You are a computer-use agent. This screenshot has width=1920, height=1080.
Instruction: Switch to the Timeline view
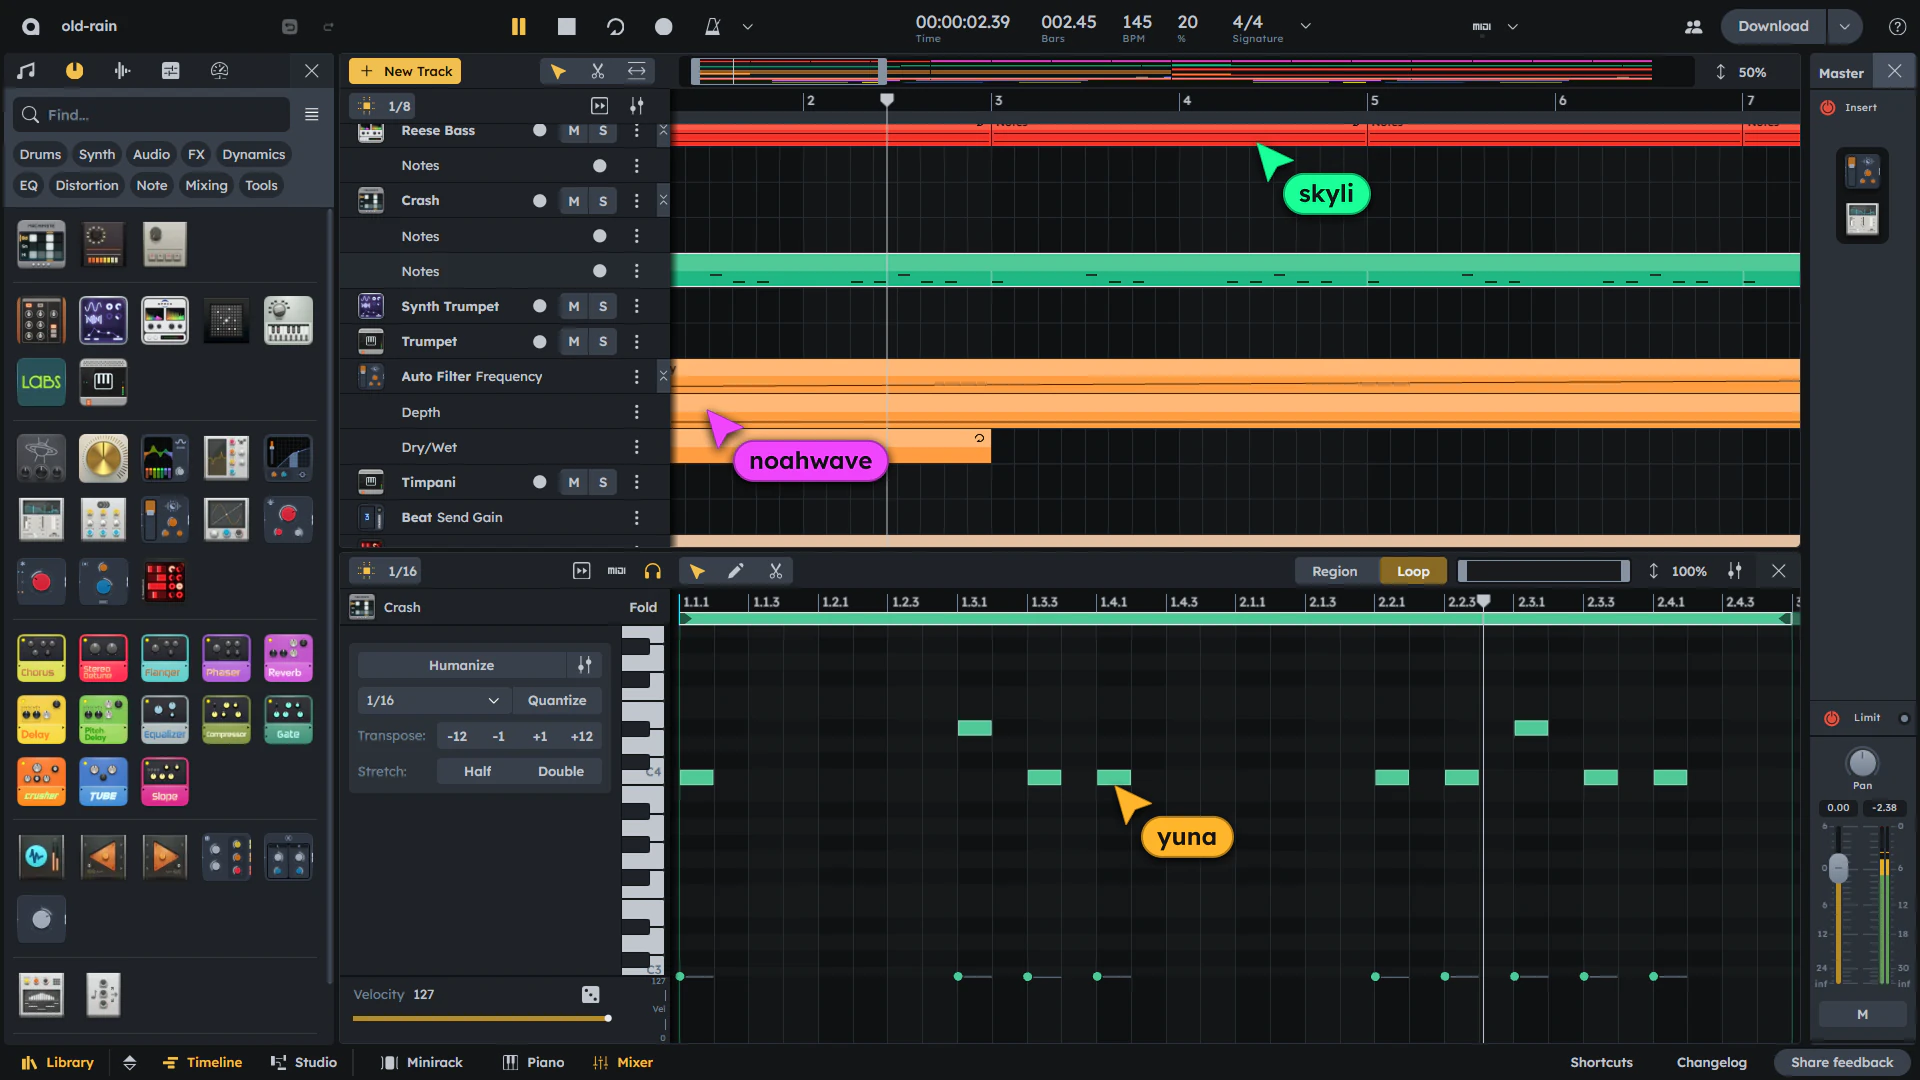203,1062
